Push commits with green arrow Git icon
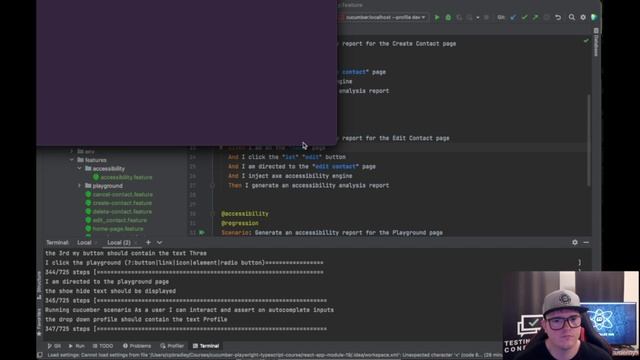The width and height of the screenshot is (640, 360). pyautogui.click(x=536, y=17)
